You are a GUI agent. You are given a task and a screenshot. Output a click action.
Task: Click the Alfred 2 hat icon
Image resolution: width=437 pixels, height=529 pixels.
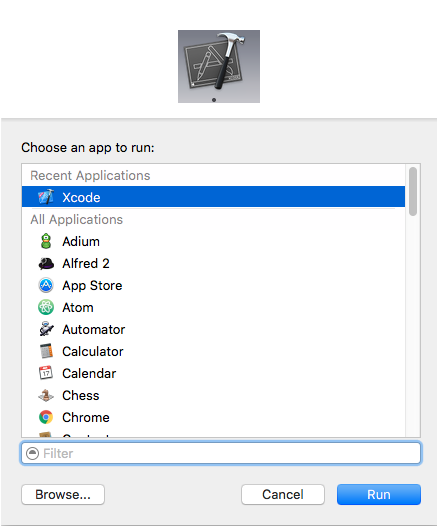pyautogui.click(x=46, y=263)
